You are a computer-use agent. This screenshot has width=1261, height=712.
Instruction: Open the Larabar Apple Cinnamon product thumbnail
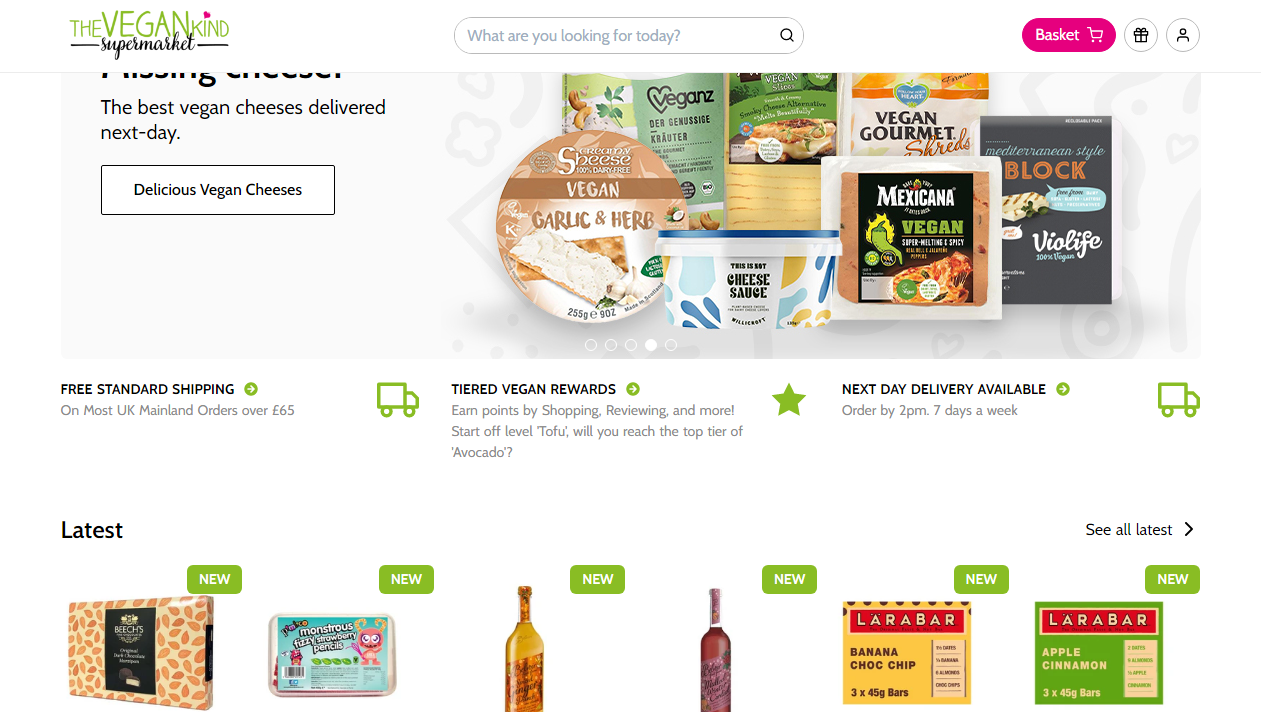pyautogui.click(x=1099, y=652)
